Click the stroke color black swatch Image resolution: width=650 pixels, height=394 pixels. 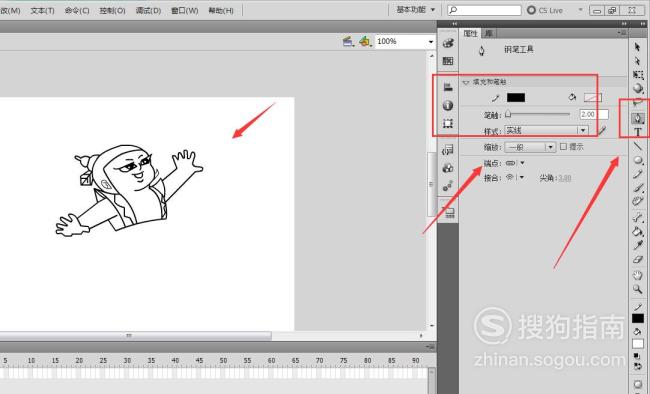click(x=516, y=97)
